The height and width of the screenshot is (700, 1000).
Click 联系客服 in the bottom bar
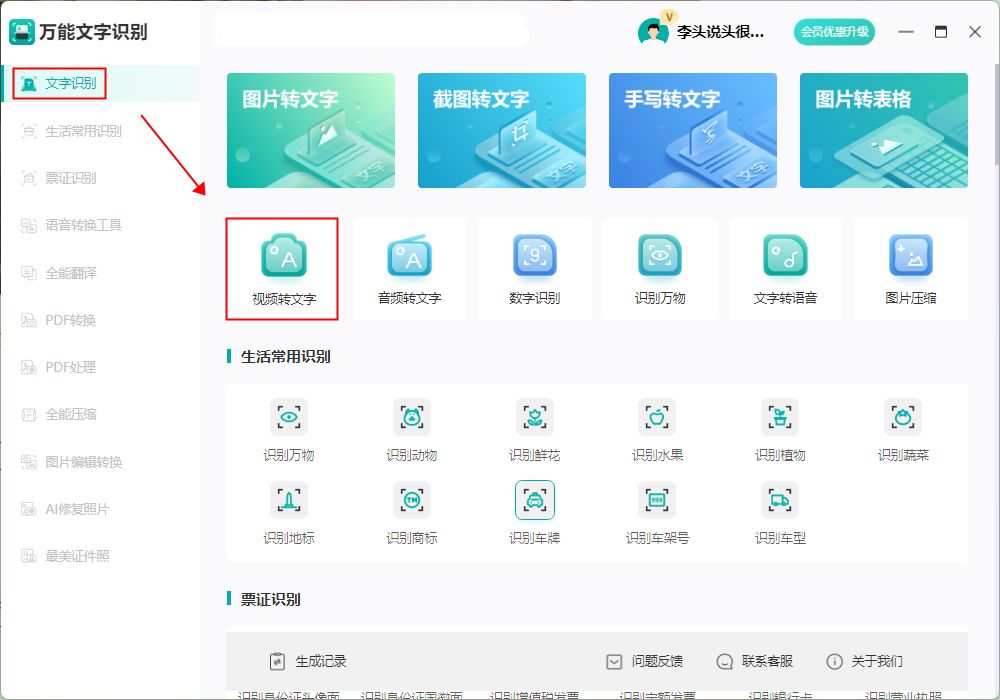[754, 661]
